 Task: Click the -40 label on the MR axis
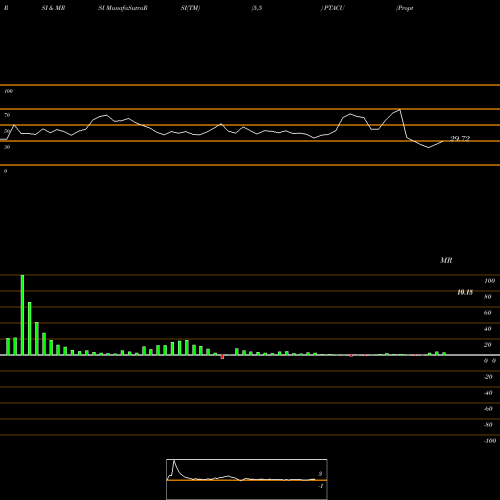488,393
